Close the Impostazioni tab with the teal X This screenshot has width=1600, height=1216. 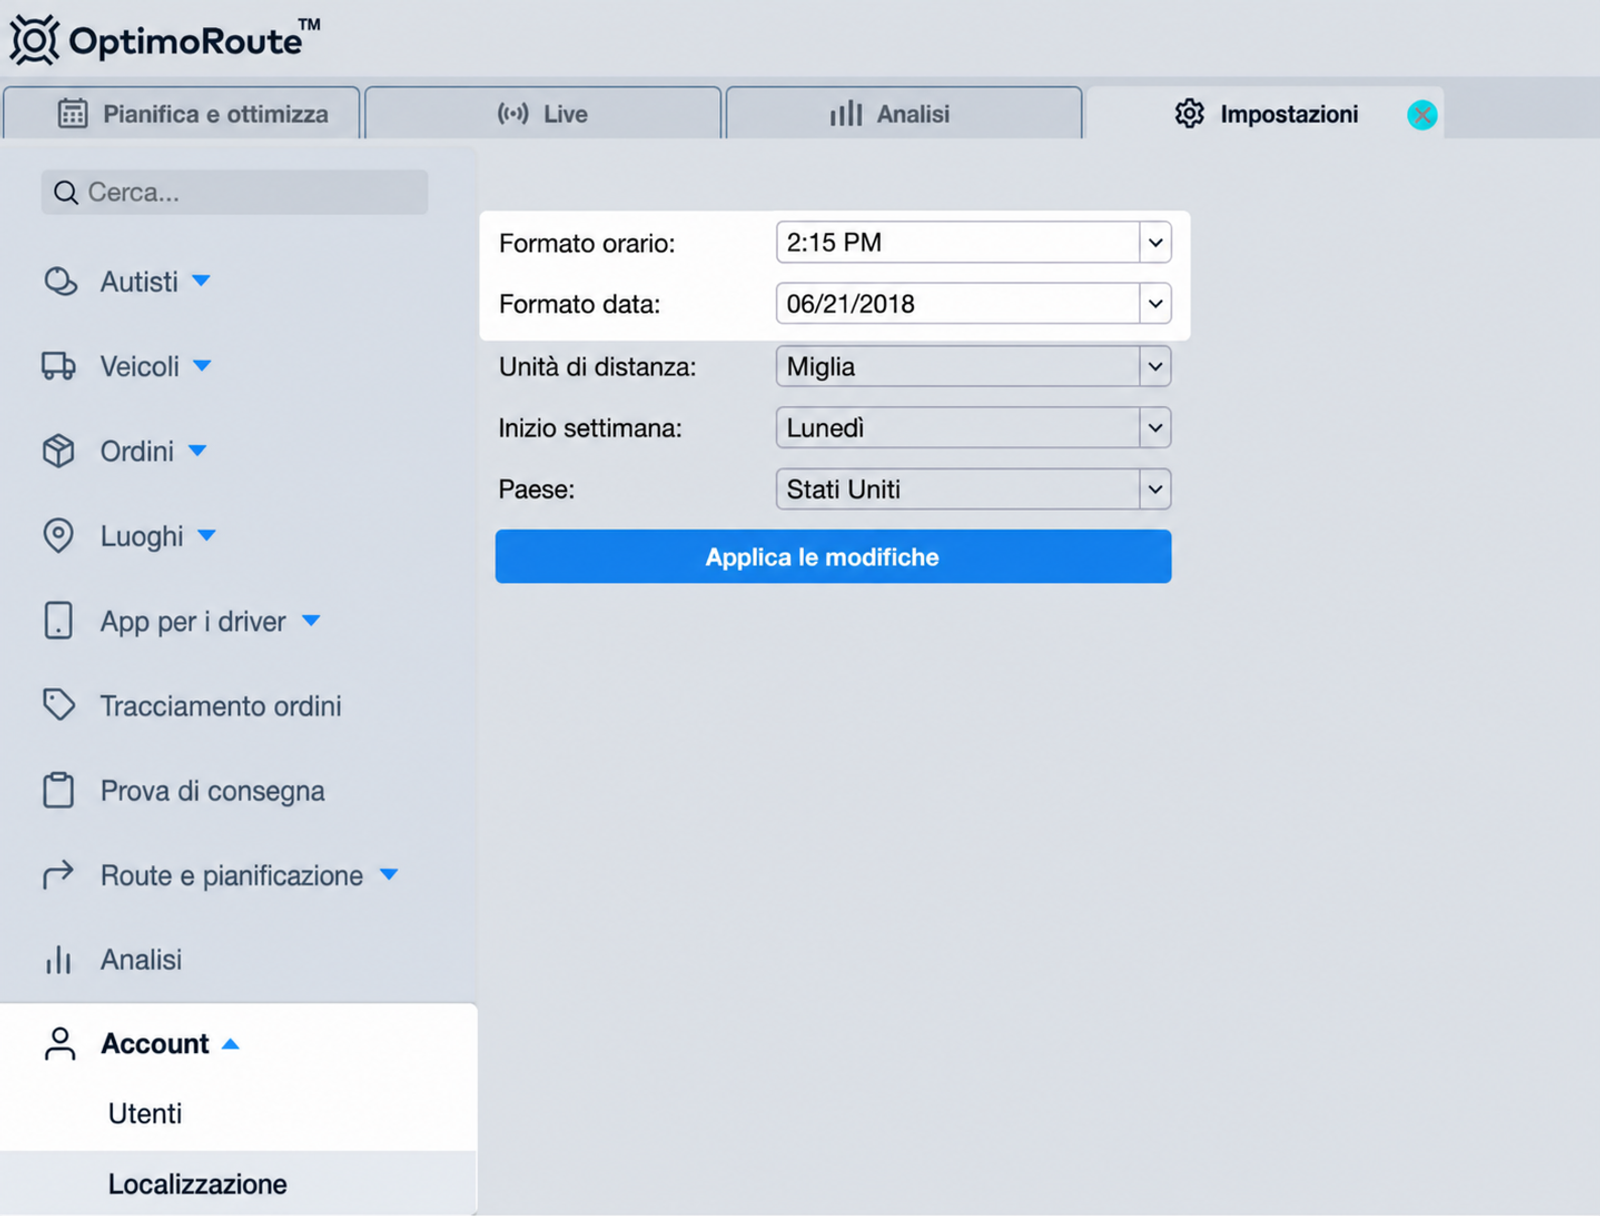pos(1421,115)
